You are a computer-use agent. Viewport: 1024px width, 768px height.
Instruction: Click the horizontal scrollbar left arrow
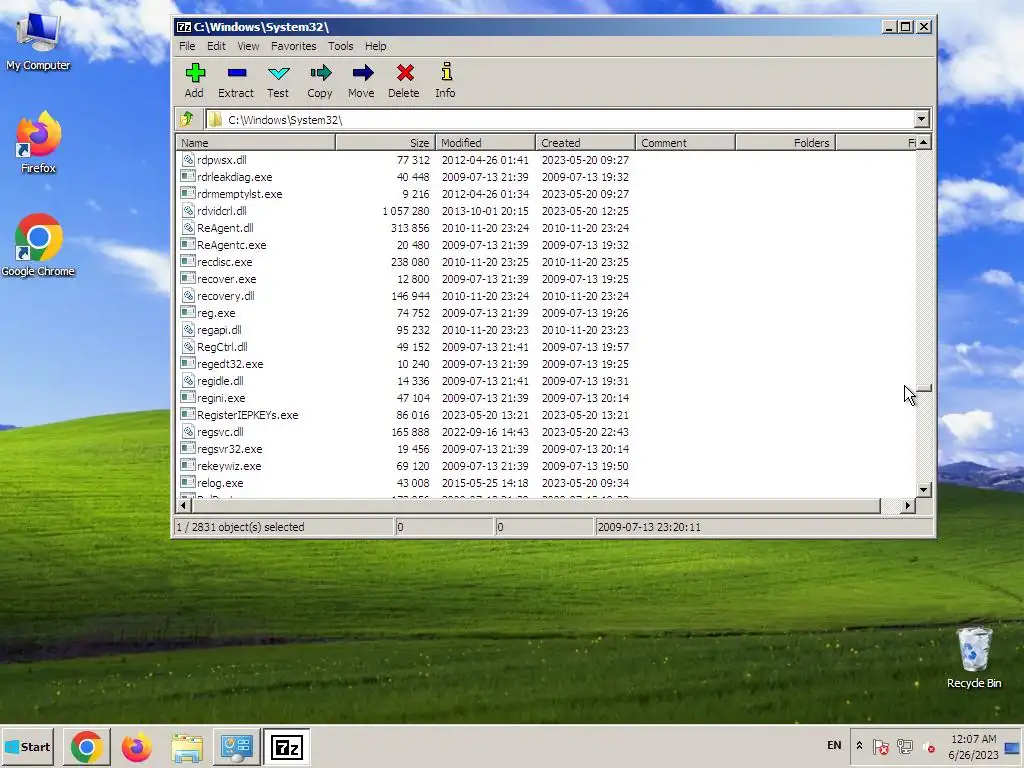[184, 505]
